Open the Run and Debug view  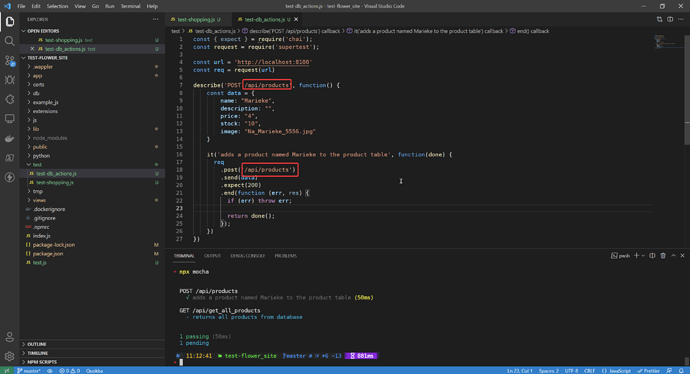click(x=9, y=80)
